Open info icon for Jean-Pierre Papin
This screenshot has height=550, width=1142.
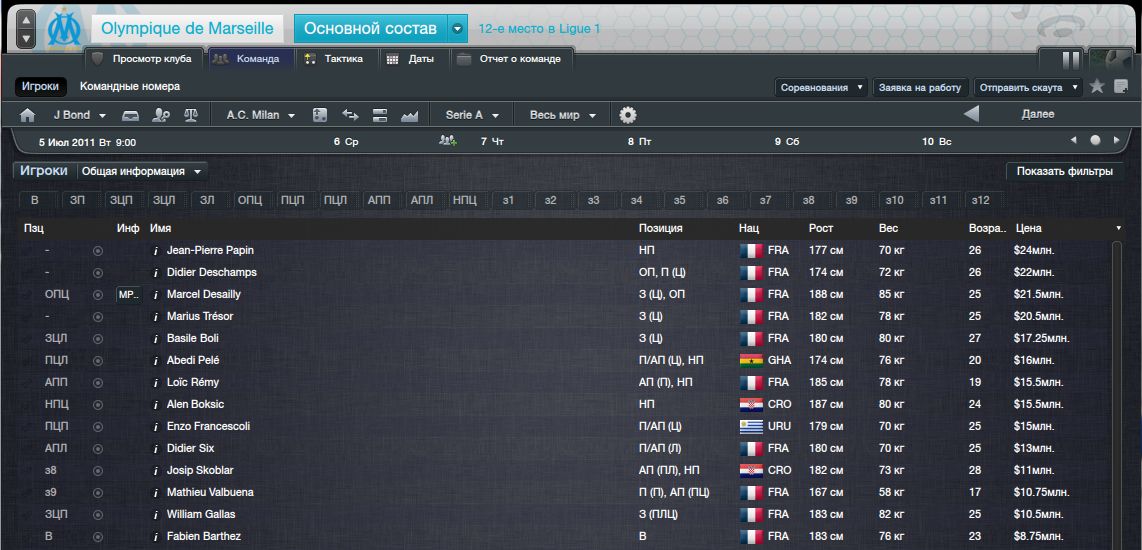tap(154, 251)
